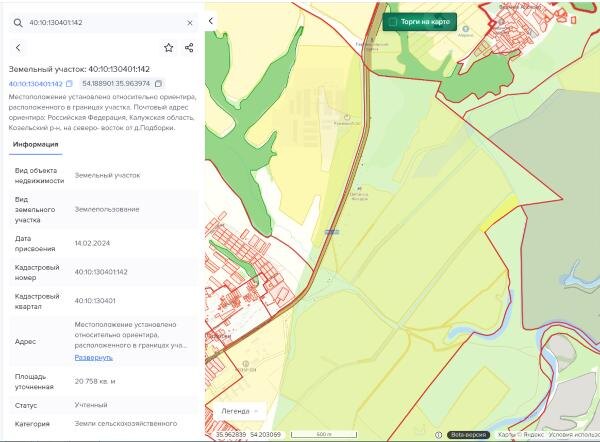Click the 600 m scale bar

[x=324, y=434]
